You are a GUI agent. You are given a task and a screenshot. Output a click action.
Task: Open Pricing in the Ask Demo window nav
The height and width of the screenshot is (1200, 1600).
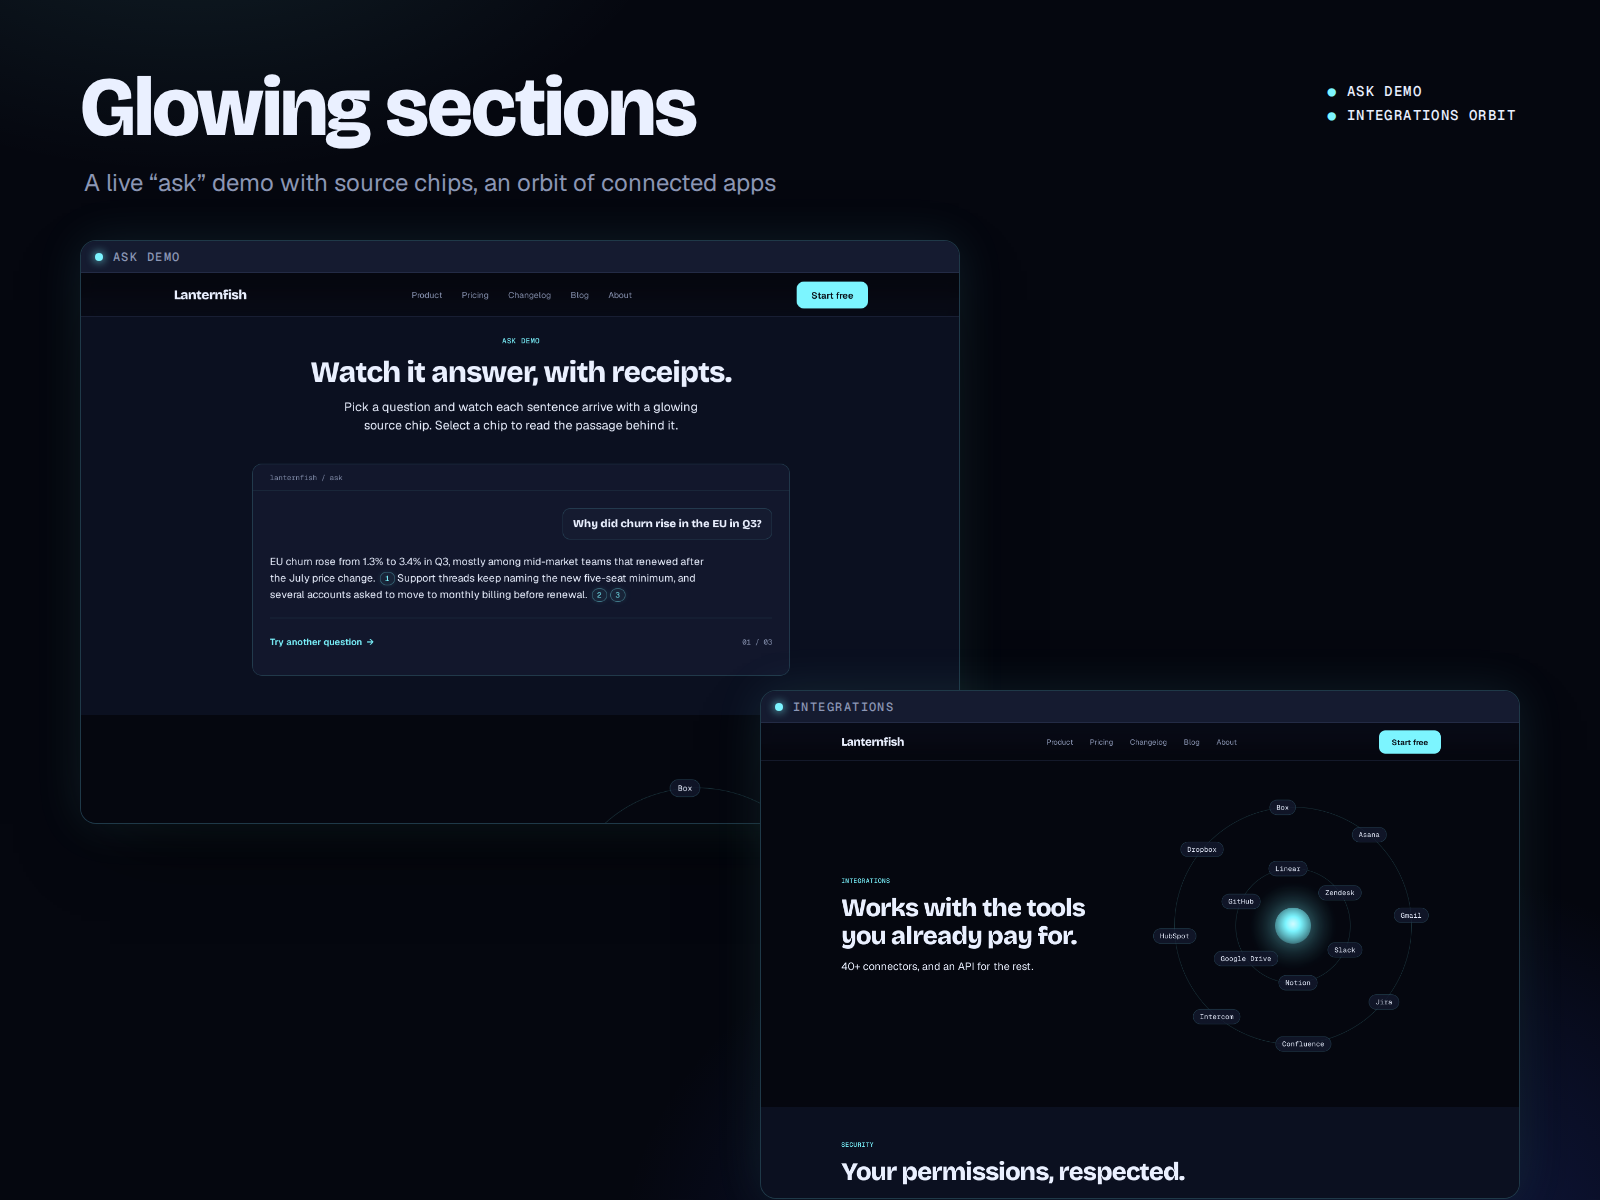coord(475,295)
